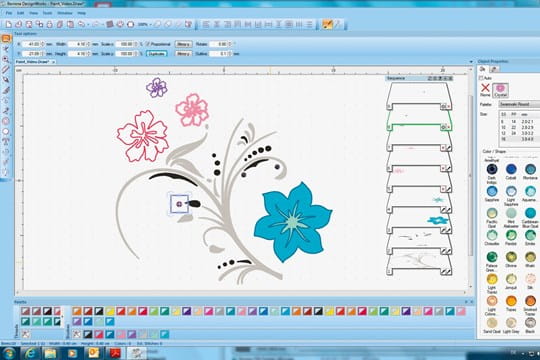Expand the Undo history dropdown arrow
This screenshot has width=540, height=360.
click(88, 24)
